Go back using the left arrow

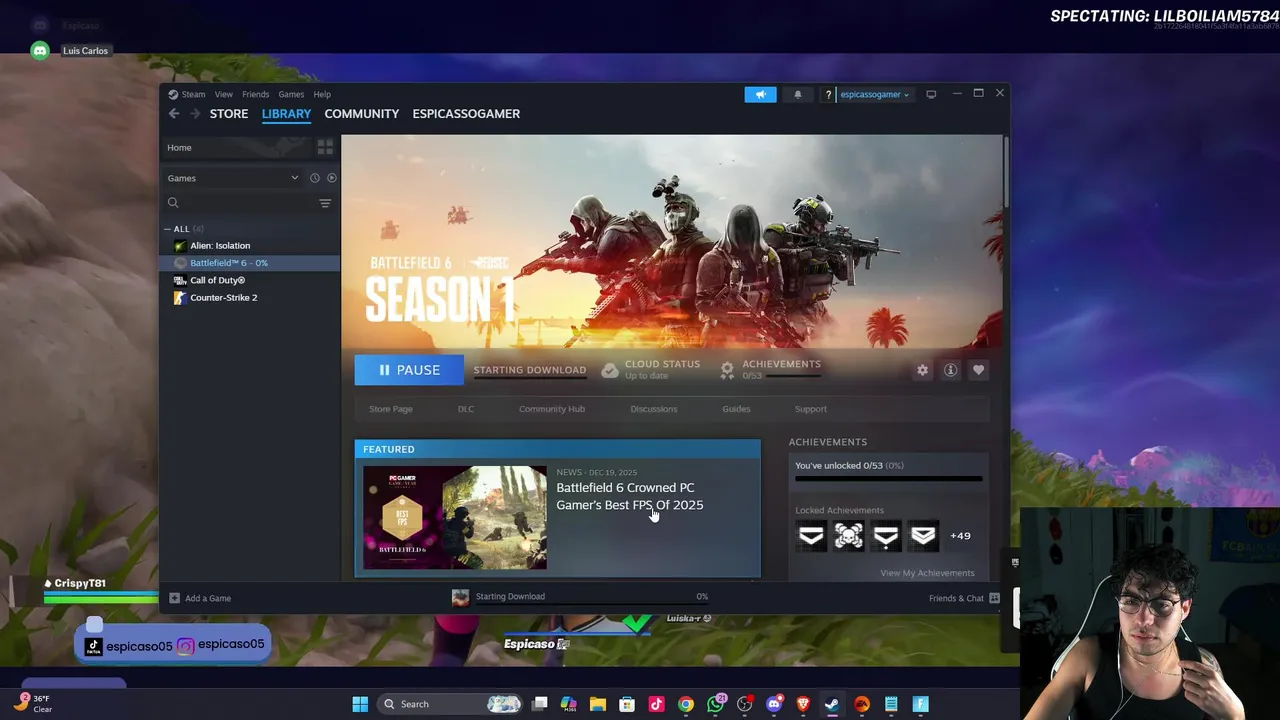(174, 114)
